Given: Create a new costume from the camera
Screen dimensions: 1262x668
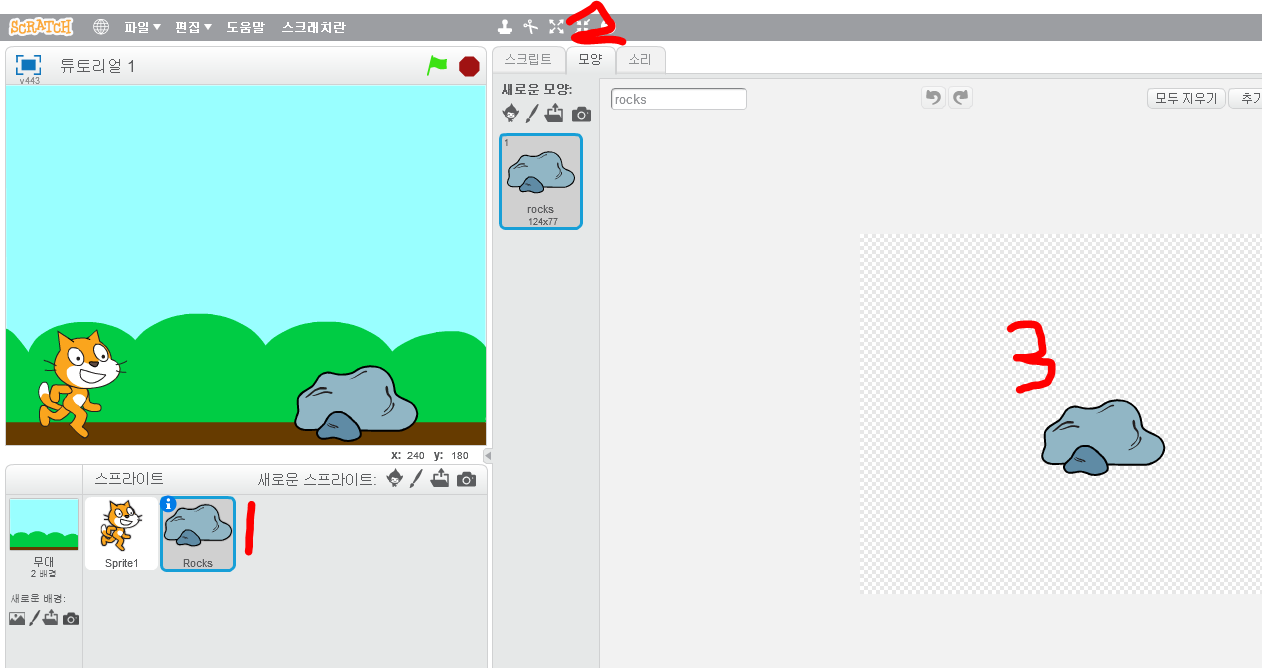Looking at the screenshot, I should click(581, 114).
